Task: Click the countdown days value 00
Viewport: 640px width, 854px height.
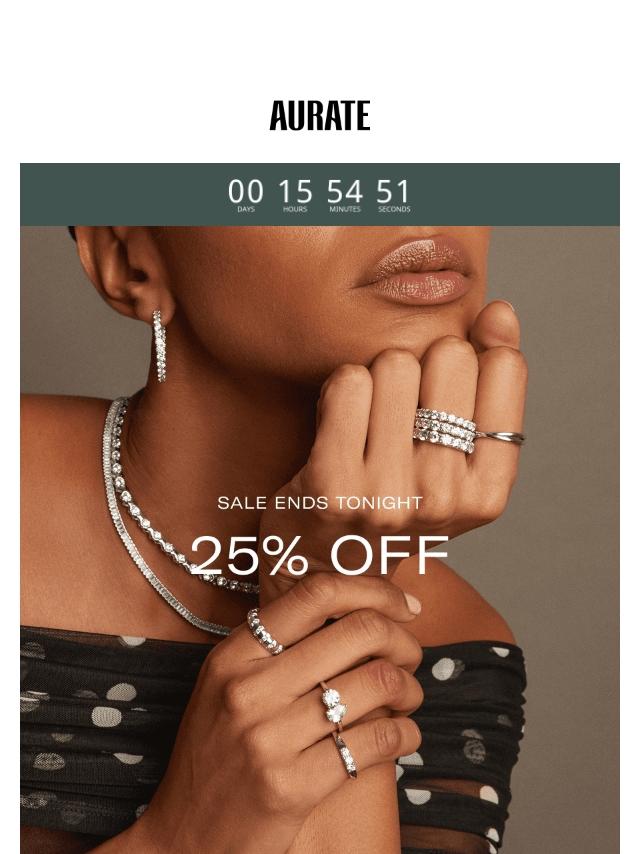Action: coord(246,192)
